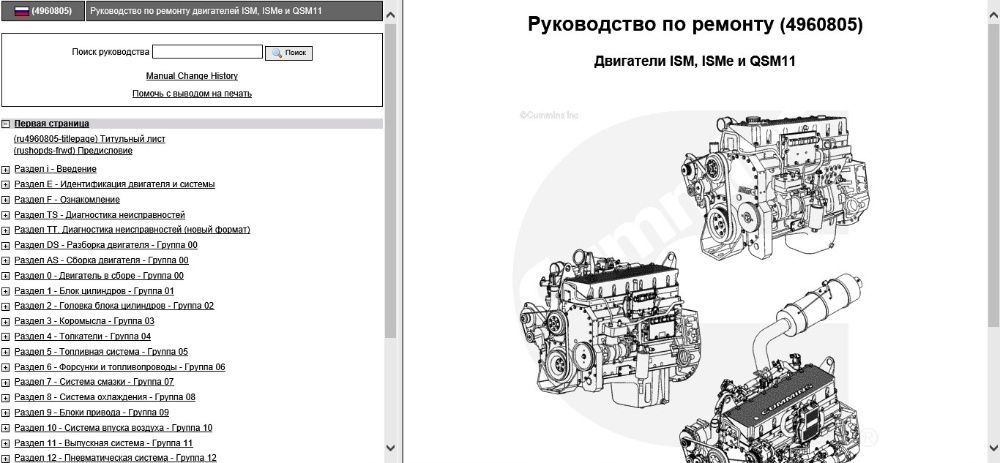Click the left panel scroll-down arrow
Image resolution: width=1000 pixels, height=463 pixels.
pyautogui.click(x=390, y=449)
